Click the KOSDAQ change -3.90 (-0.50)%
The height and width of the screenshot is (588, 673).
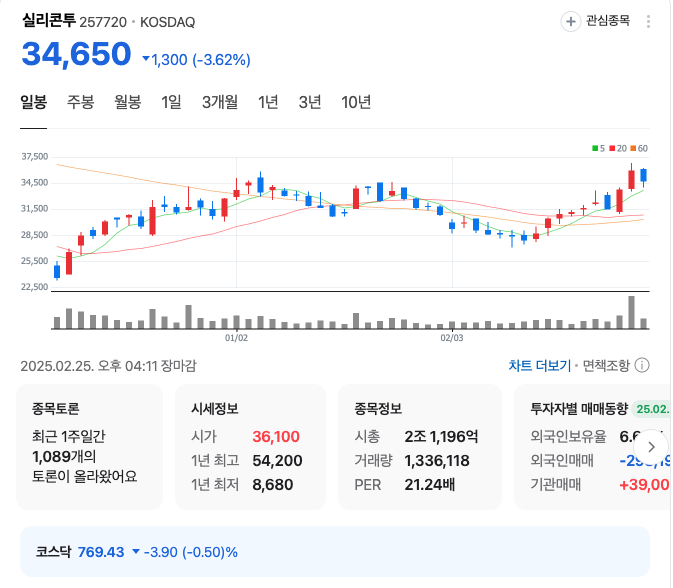coord(191,552)
